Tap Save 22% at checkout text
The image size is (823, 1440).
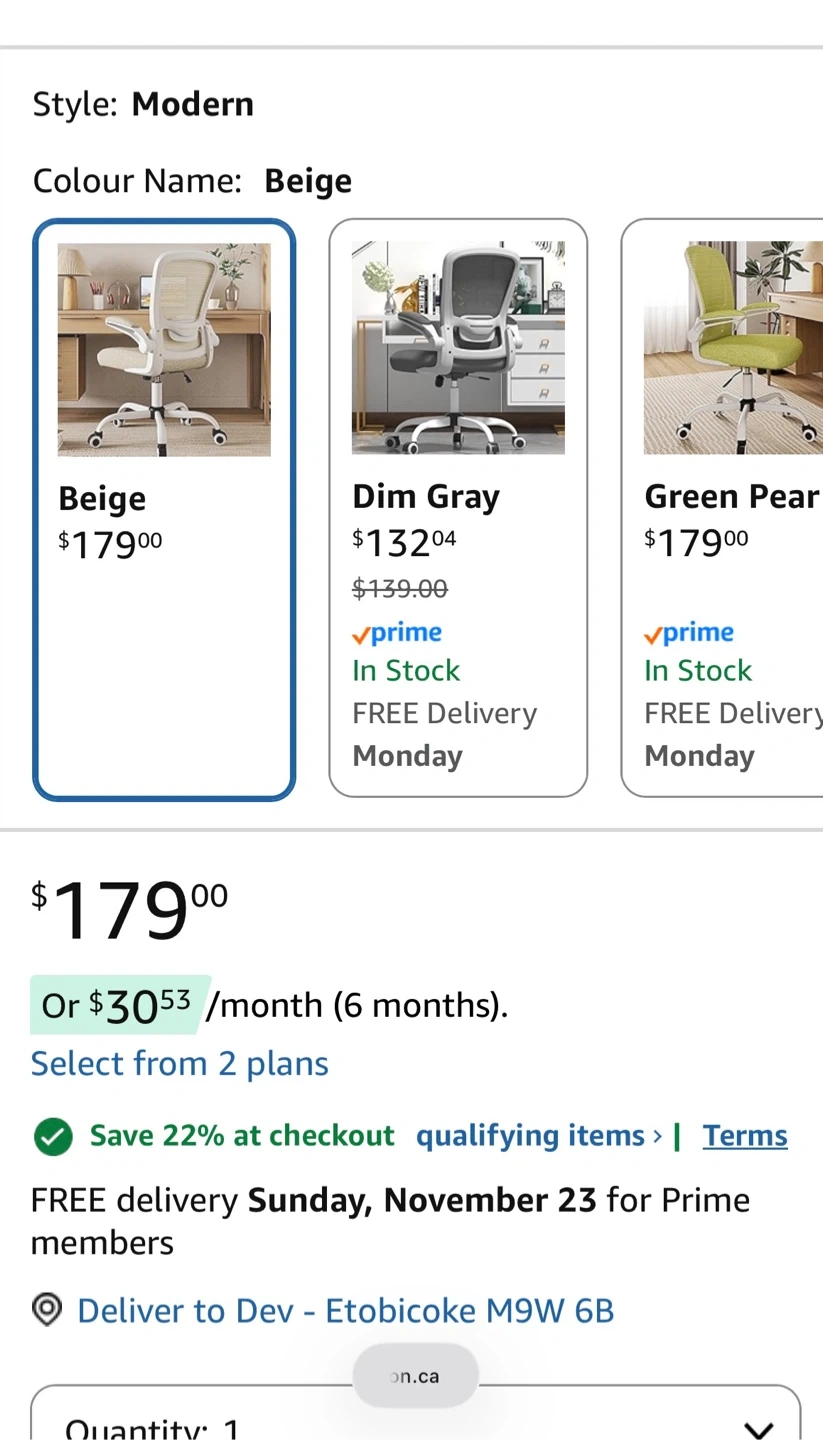(x=242, y=1136)
